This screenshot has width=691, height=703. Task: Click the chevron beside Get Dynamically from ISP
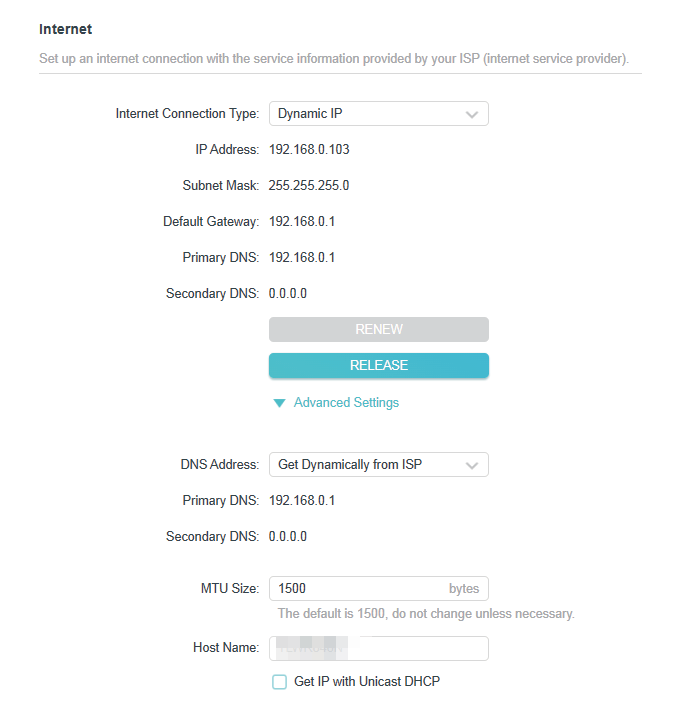pyautogui.click(x=472, y=465)
